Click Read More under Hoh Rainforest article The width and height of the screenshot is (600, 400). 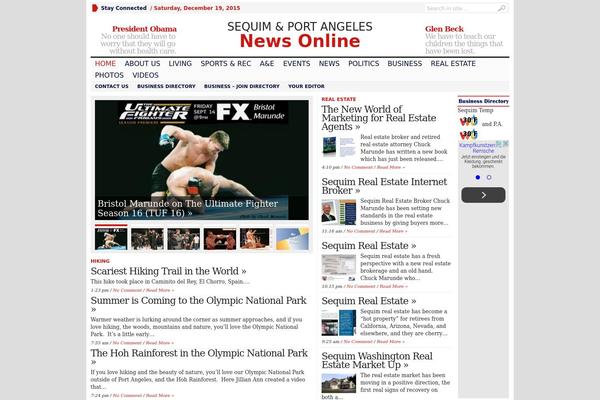(x=160, y=395)
